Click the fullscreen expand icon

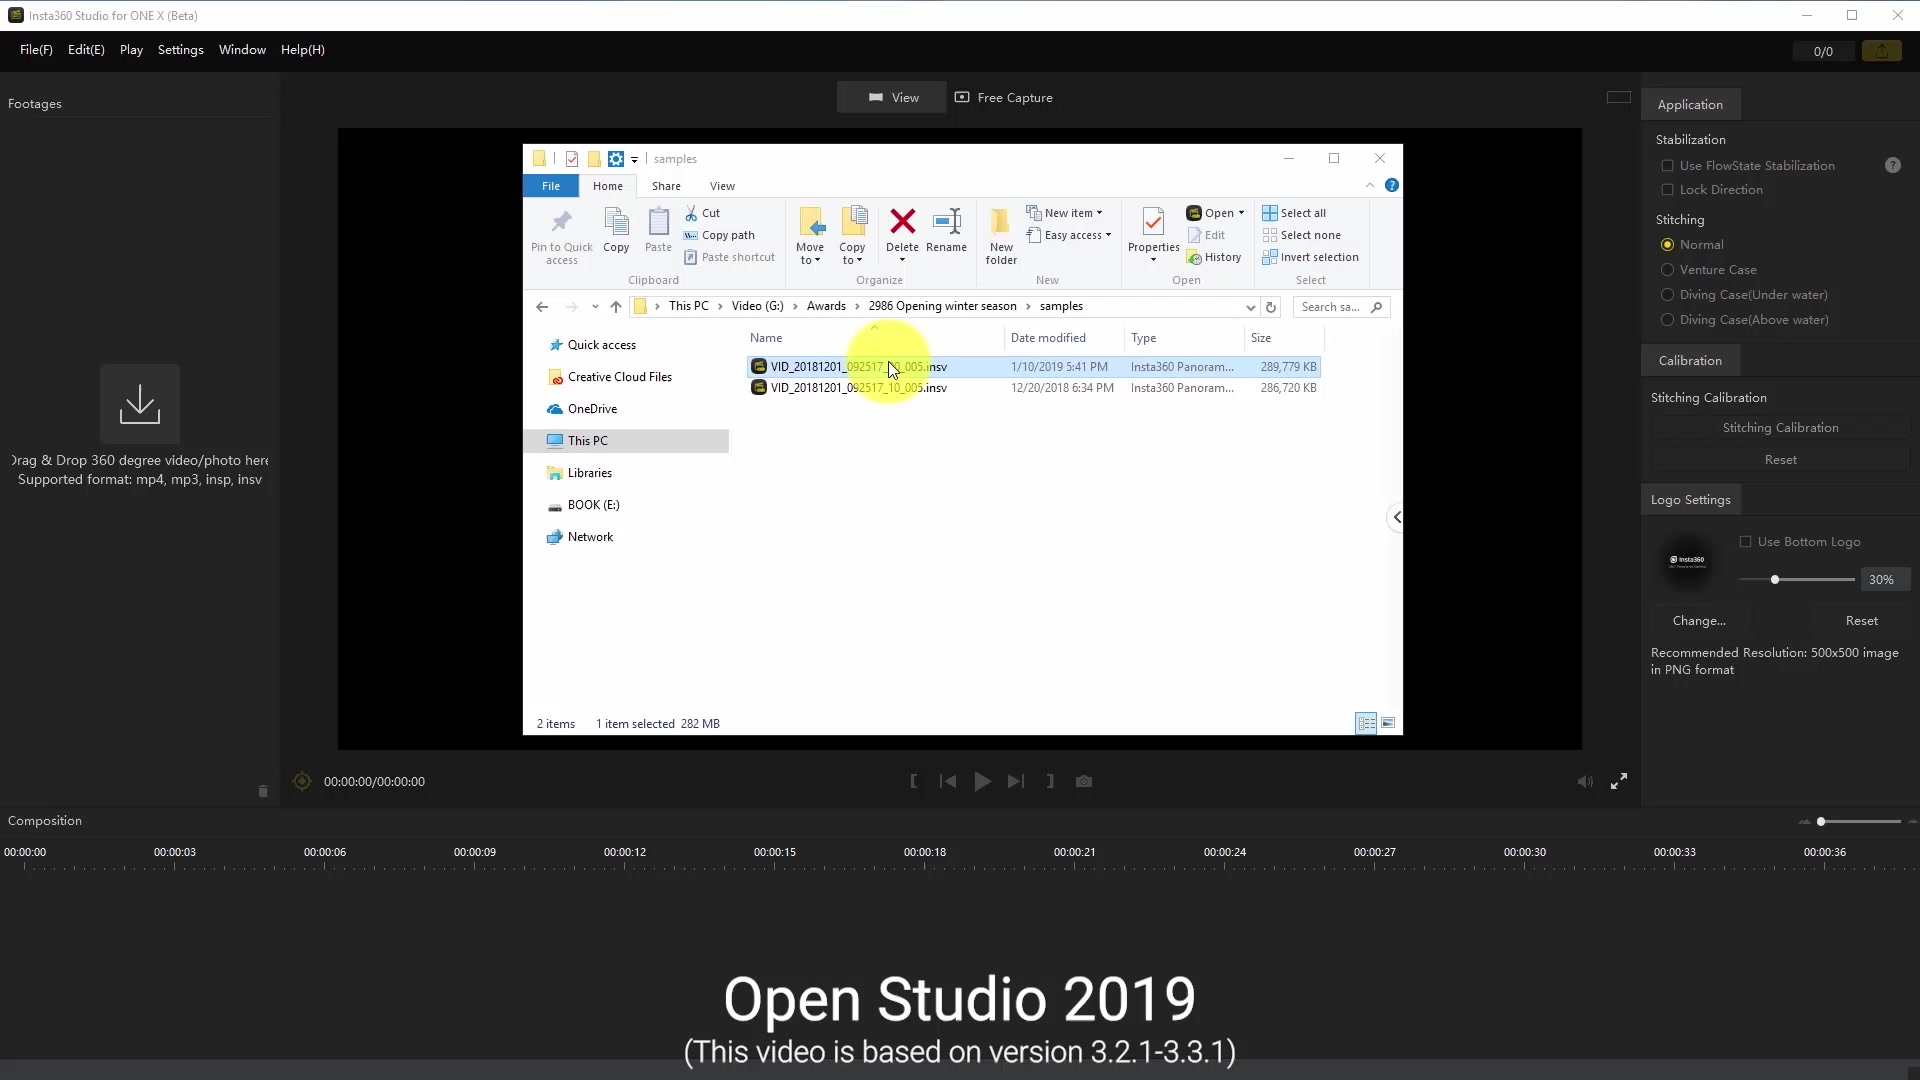coord(1619,781)
